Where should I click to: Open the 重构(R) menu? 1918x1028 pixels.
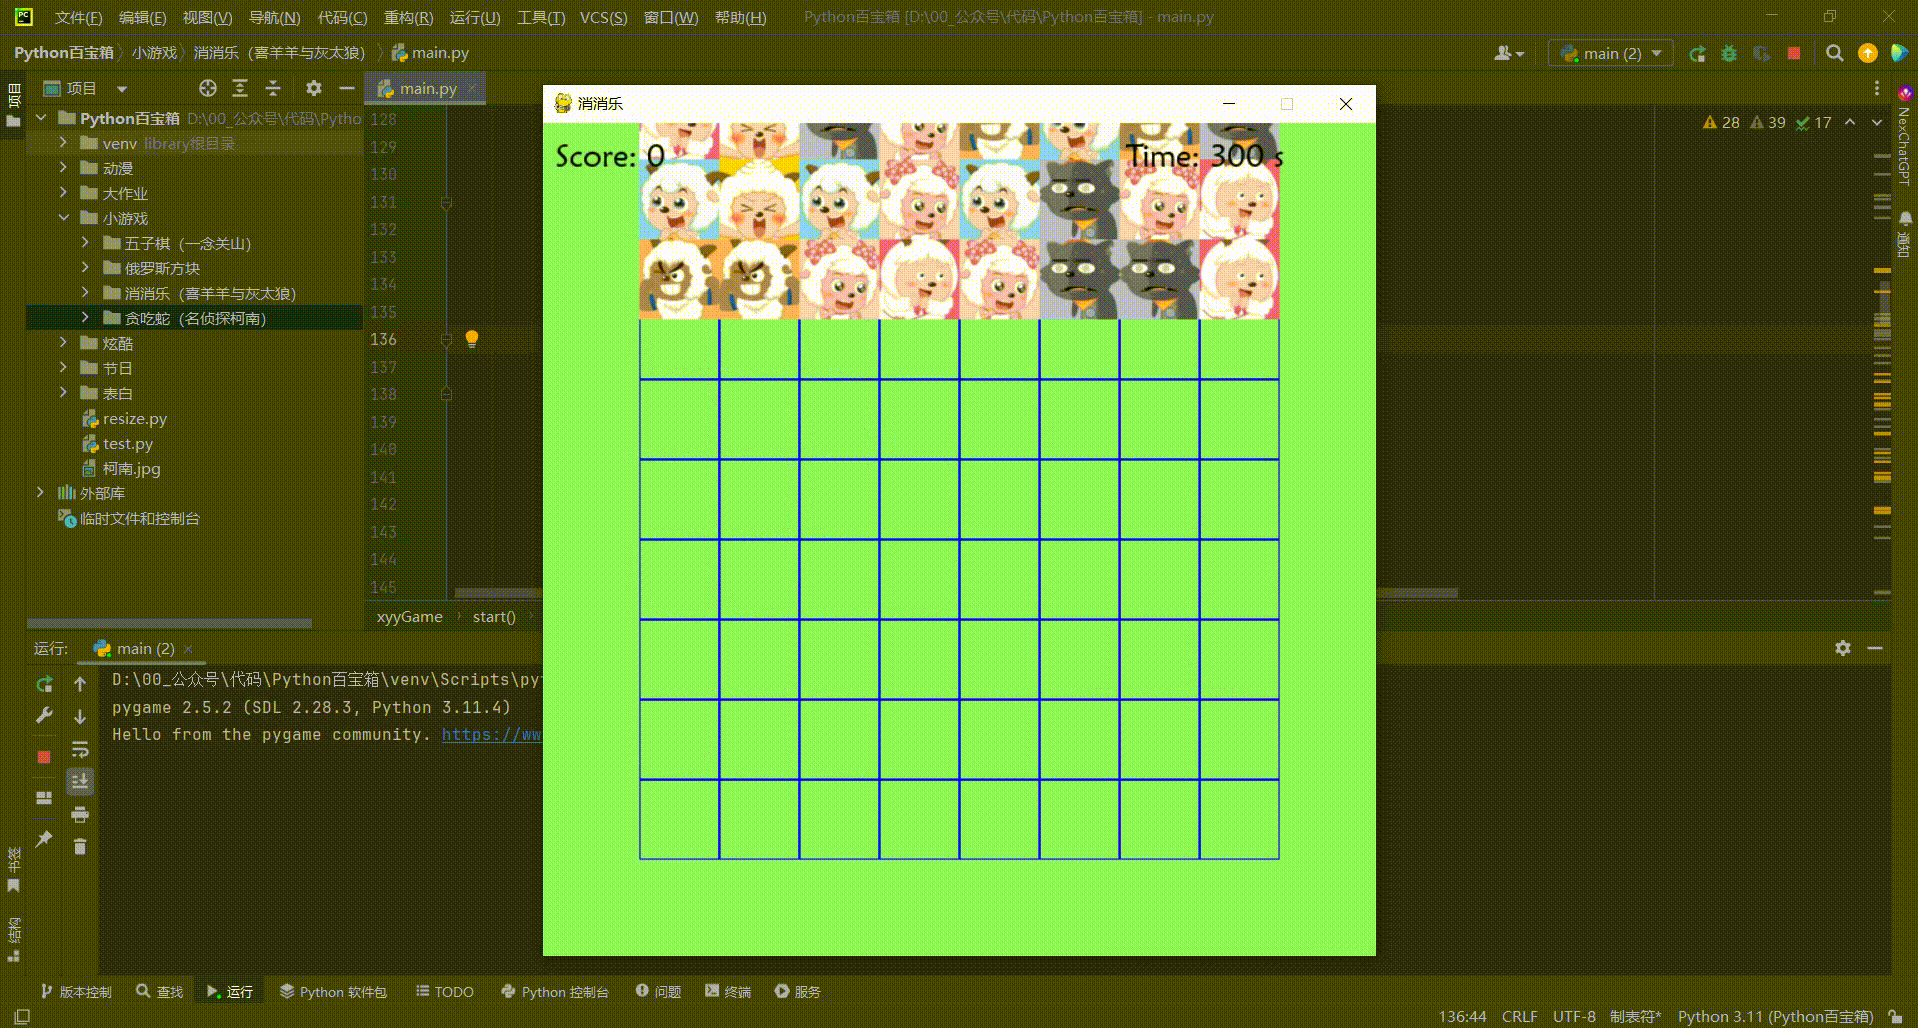click(x=408, y=18)
